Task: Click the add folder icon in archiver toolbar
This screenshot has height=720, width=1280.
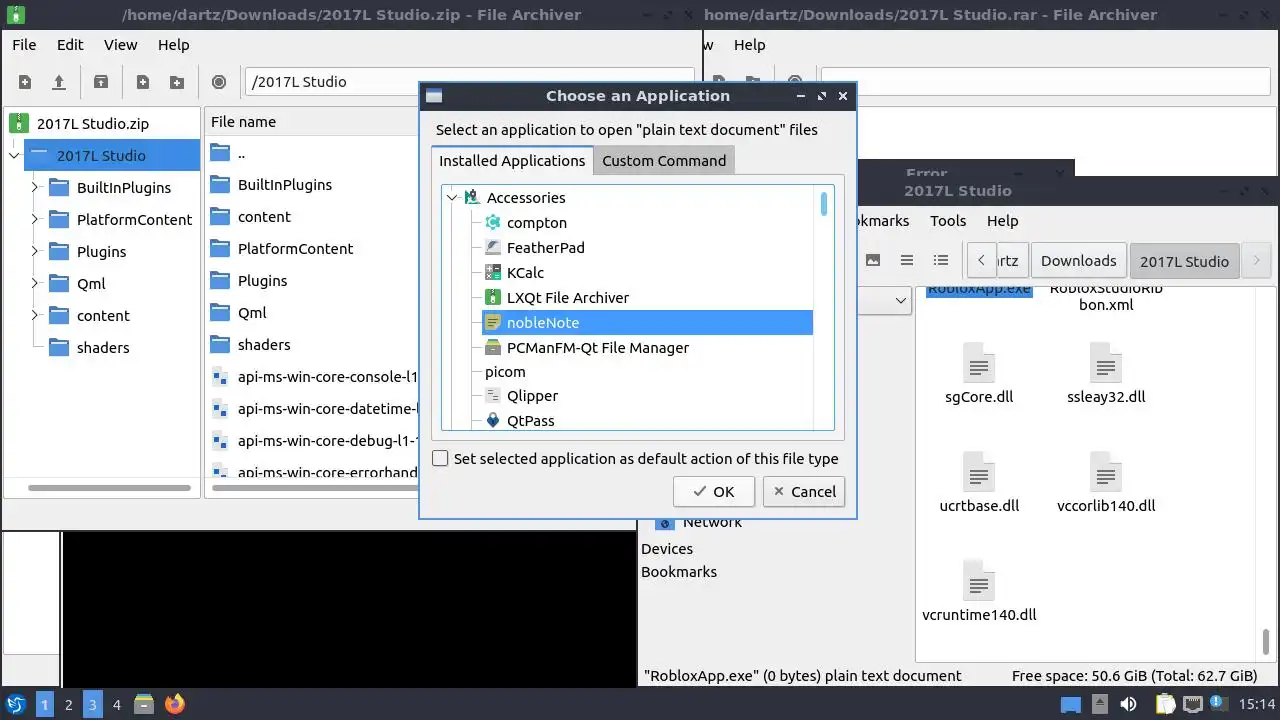Action: [177, 82]
